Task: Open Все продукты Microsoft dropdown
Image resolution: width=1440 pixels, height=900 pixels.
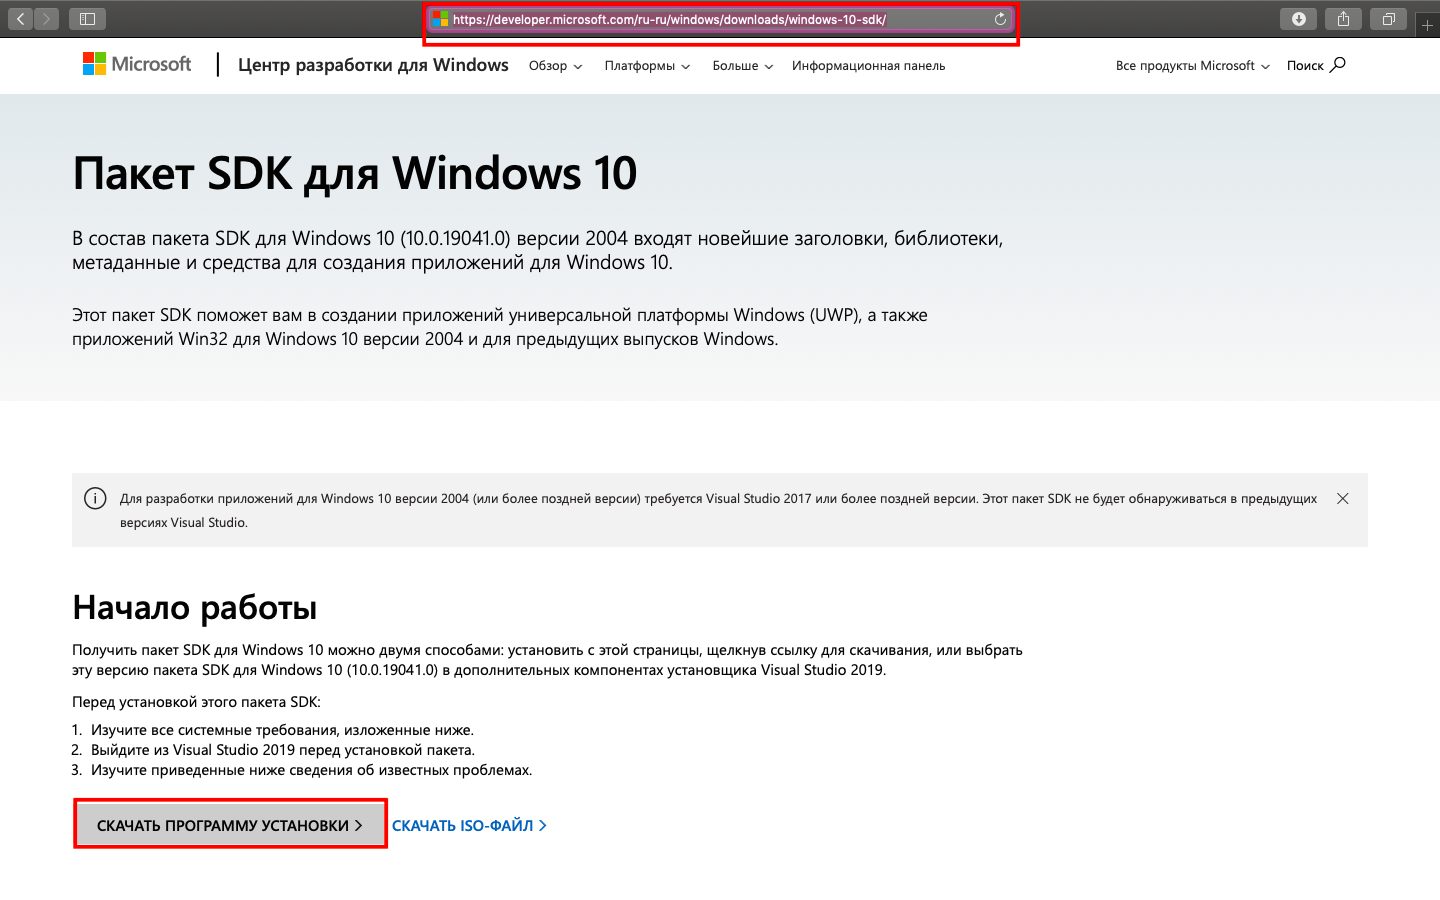Action: click(1193, 66)
